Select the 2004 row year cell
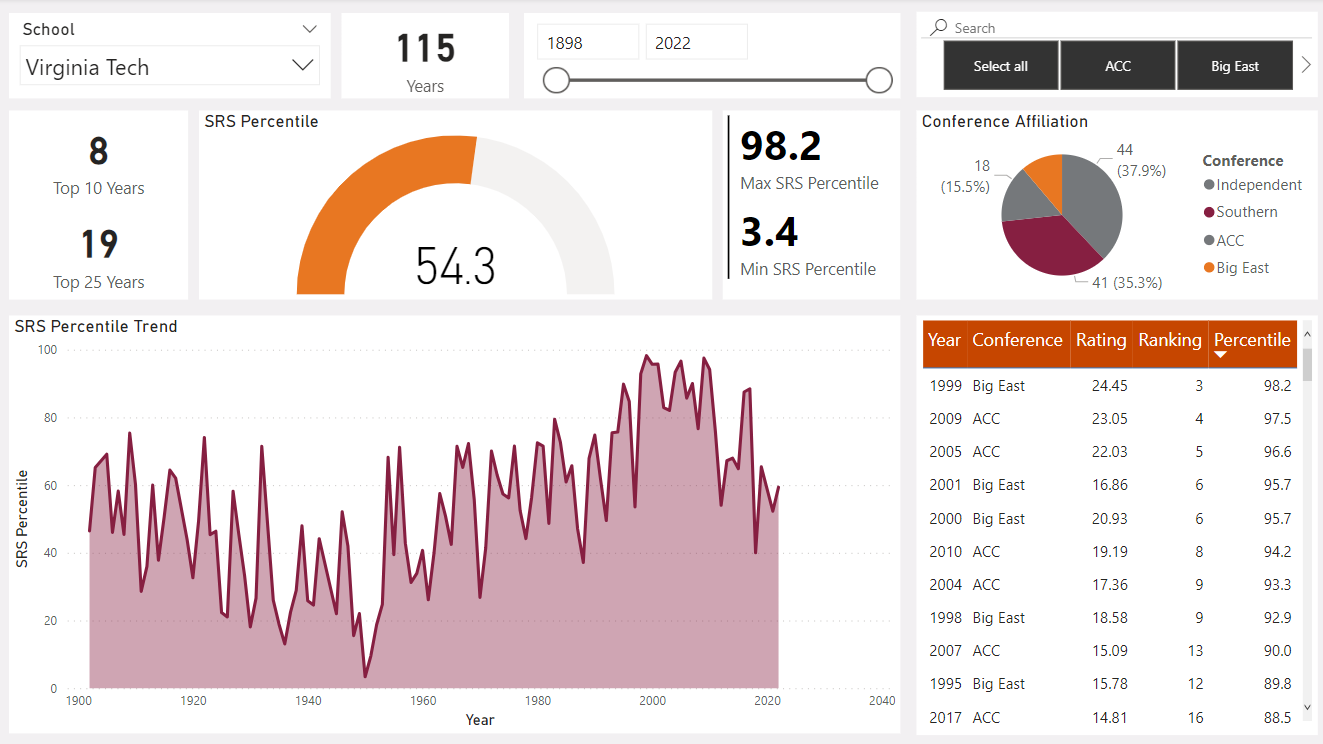Viewport: 1323px width, 744px height. [945, 584]
